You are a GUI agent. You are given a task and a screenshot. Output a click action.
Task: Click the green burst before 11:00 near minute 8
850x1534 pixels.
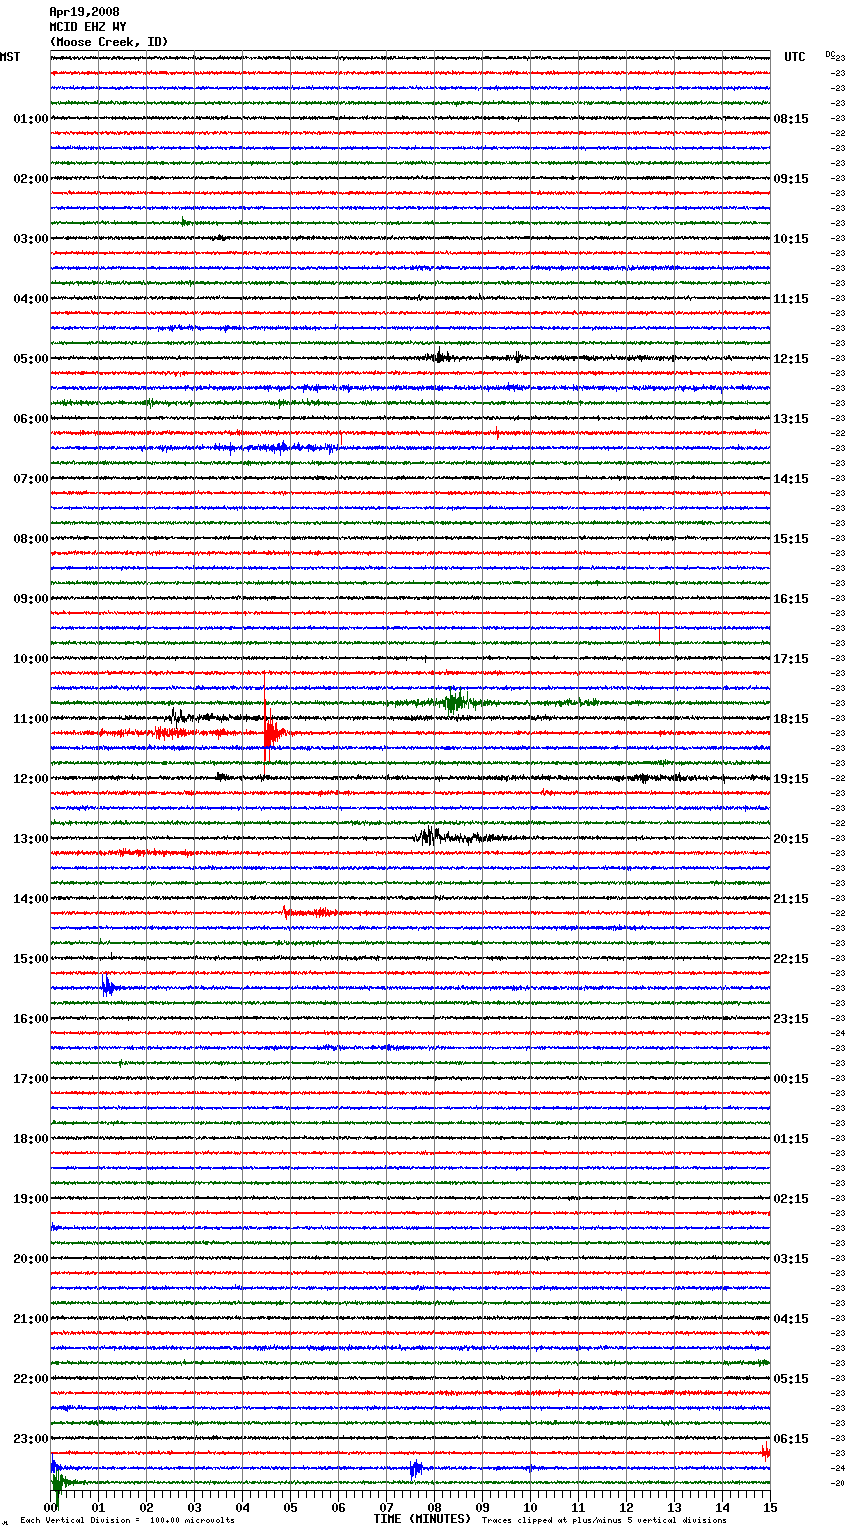[x=455, y=701]
